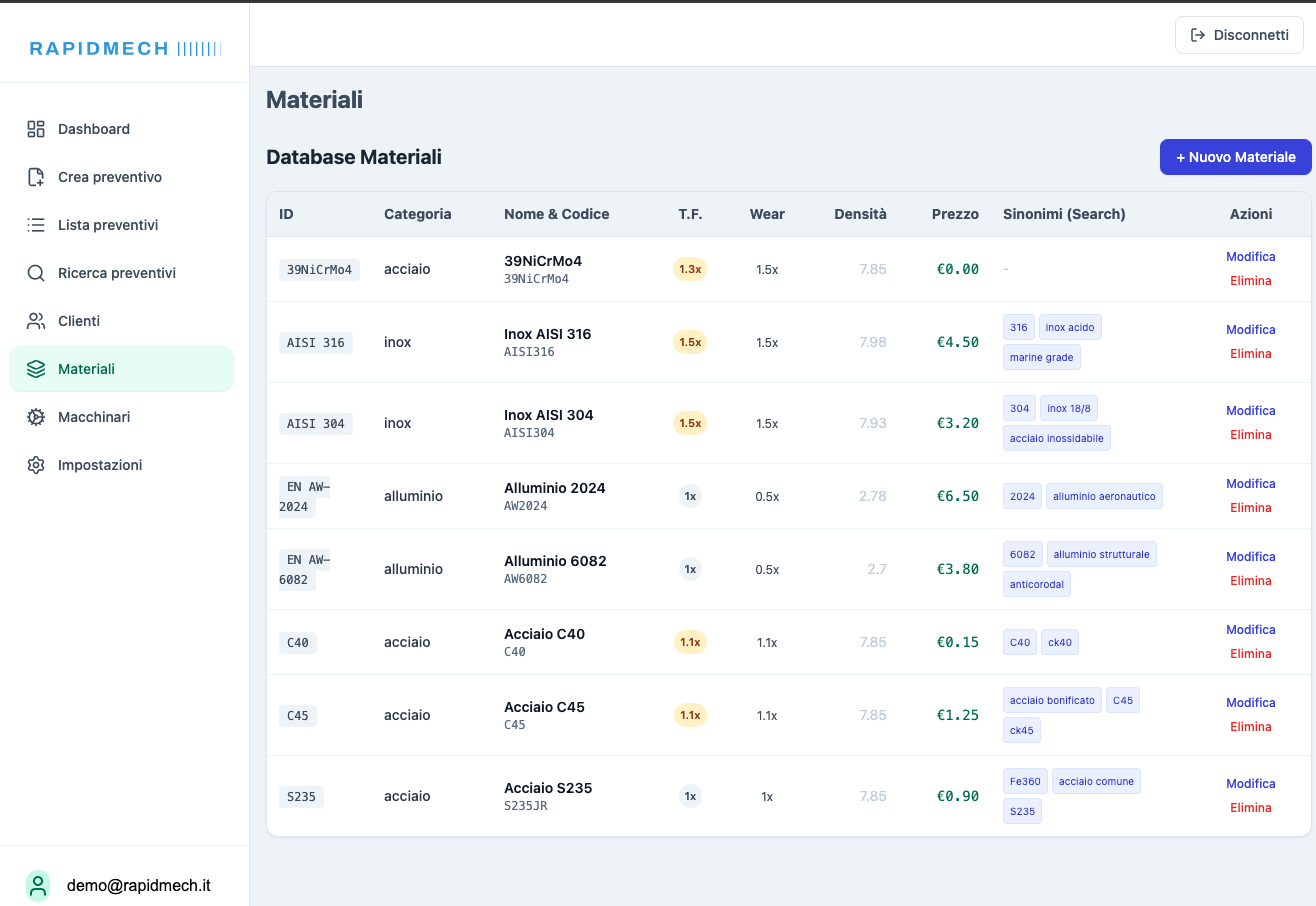Click the S235 ID badge
Viewport: 1316px width, 906px height.
[x=301, y=796]
